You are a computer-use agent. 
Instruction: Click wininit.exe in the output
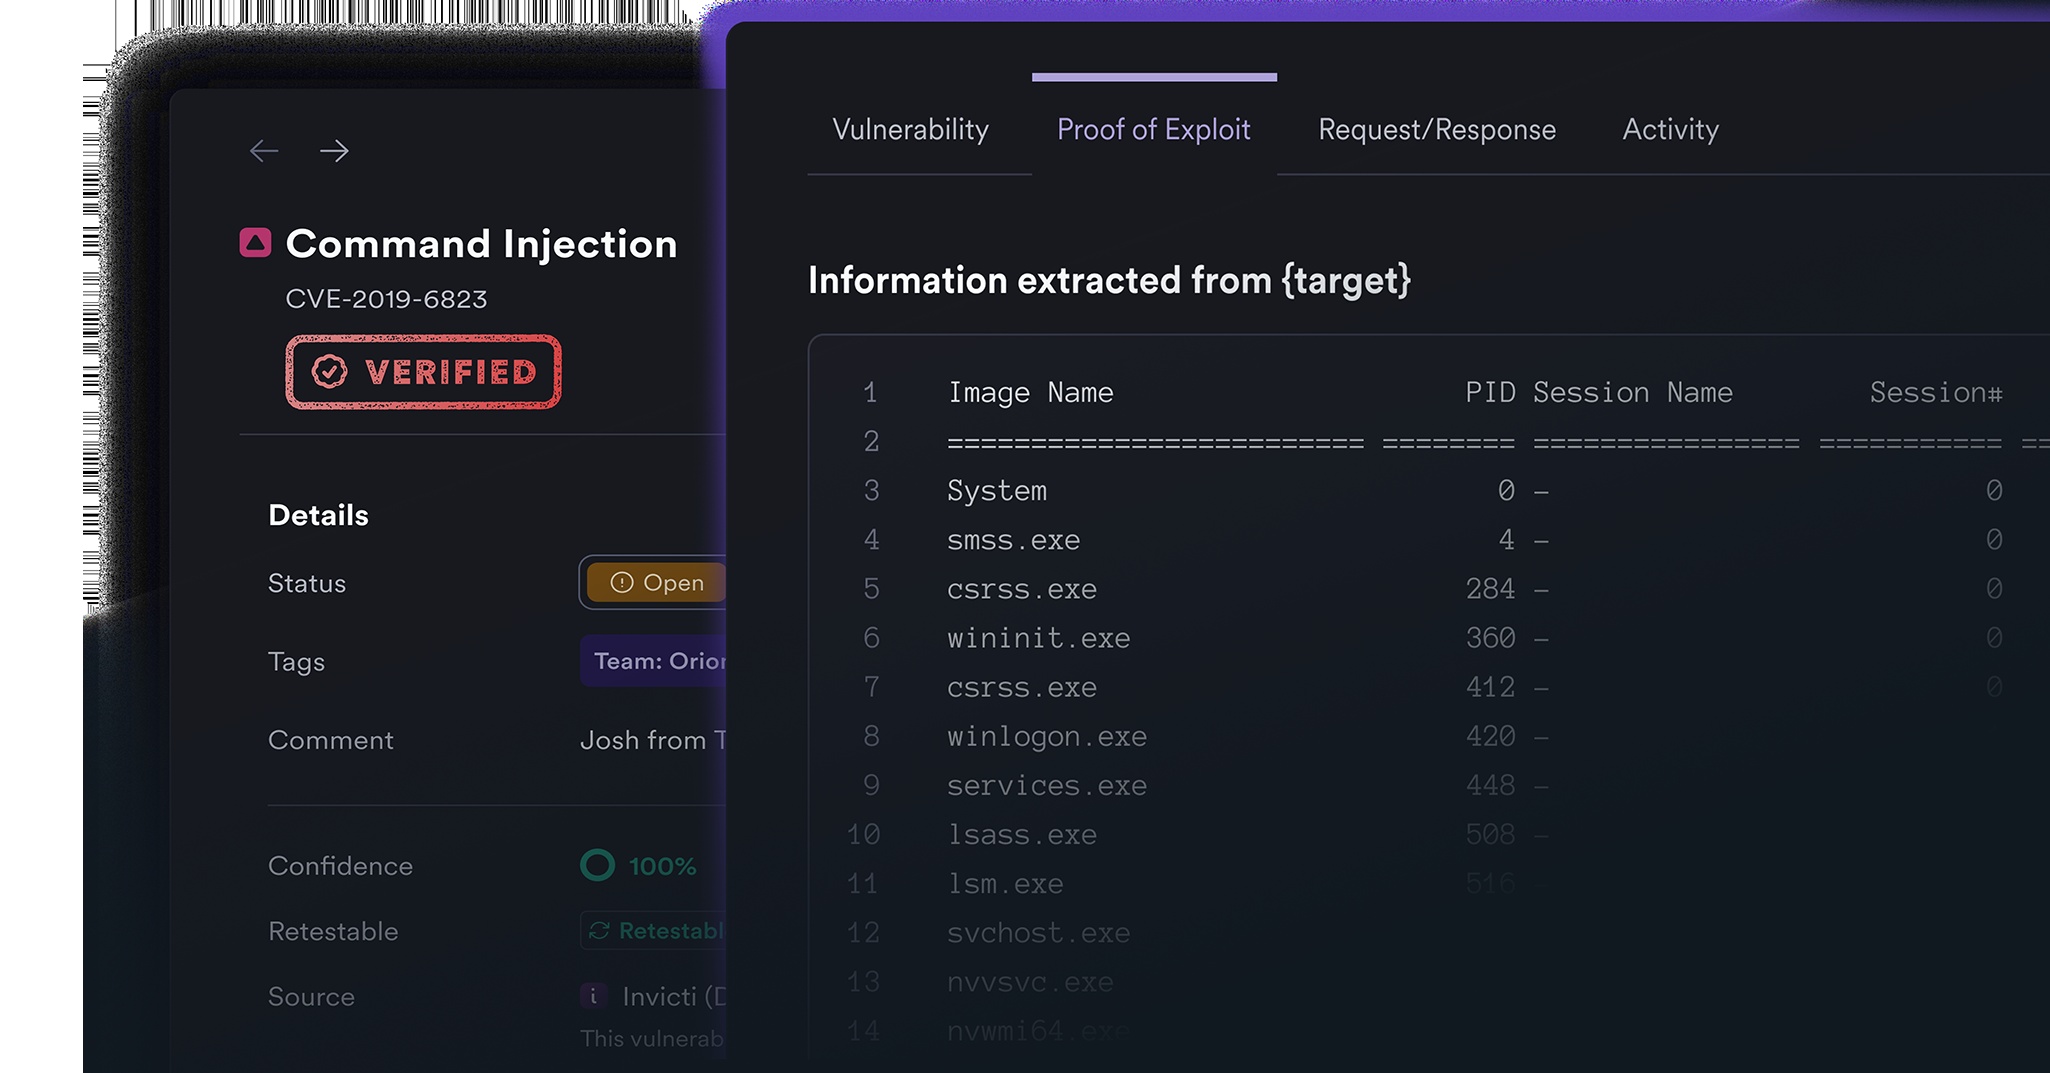click(x=1038, y=638)
